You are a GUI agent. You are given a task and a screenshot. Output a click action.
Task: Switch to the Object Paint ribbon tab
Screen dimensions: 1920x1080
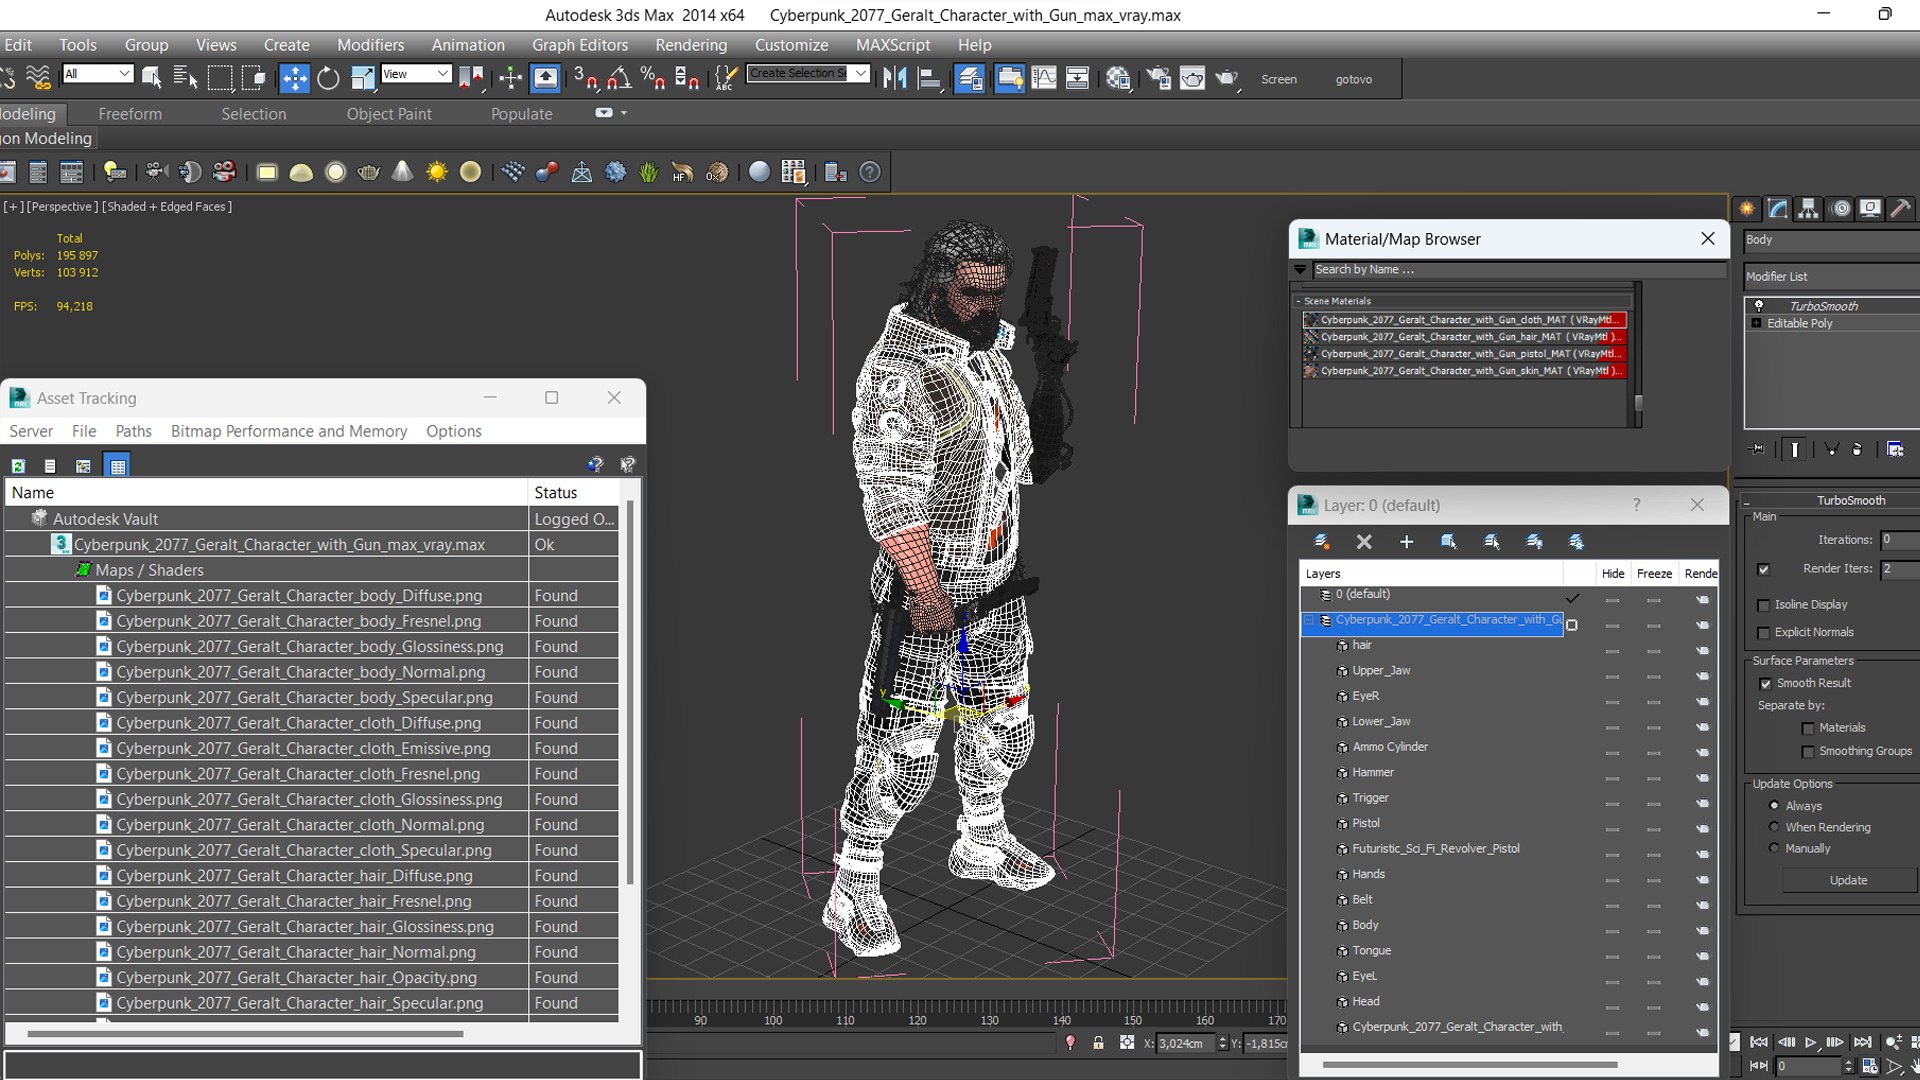(x=389, y=114)
